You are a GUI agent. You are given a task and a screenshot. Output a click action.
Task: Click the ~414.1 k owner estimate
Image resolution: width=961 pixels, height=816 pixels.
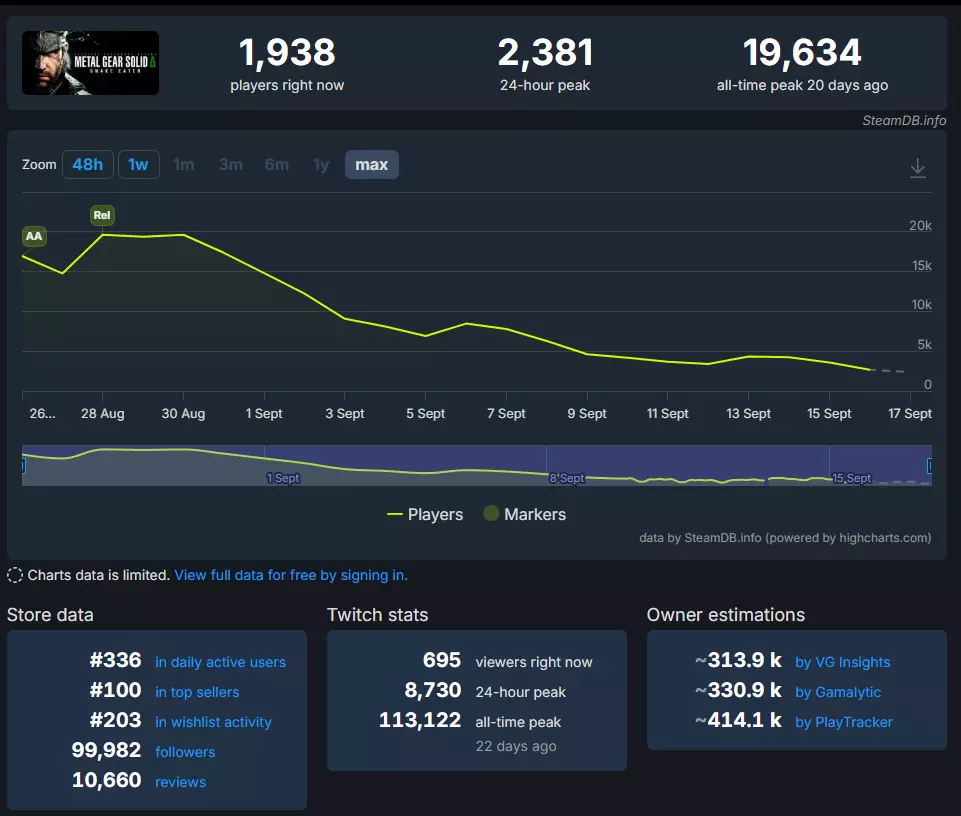coord(739,720)
